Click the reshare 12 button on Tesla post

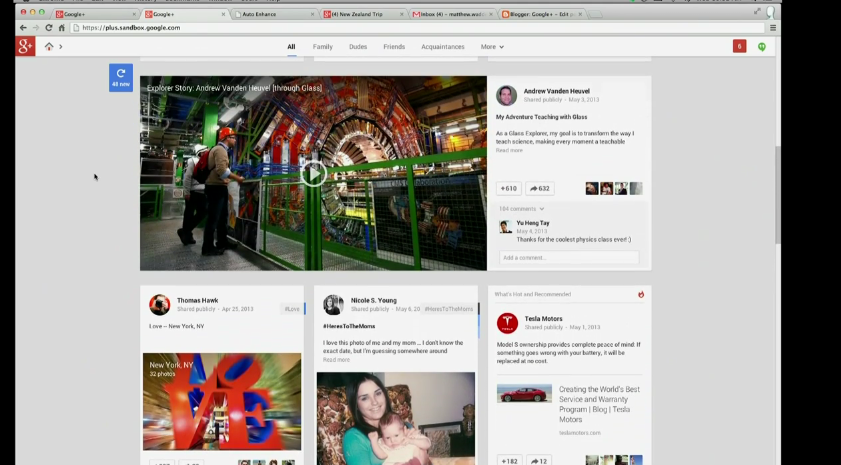539,461
